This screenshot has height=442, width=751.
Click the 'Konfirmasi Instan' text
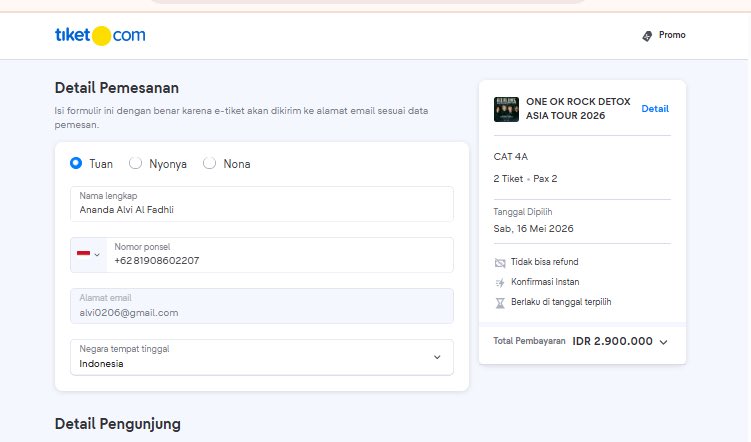pyautogui.click(x=545, y=282)
